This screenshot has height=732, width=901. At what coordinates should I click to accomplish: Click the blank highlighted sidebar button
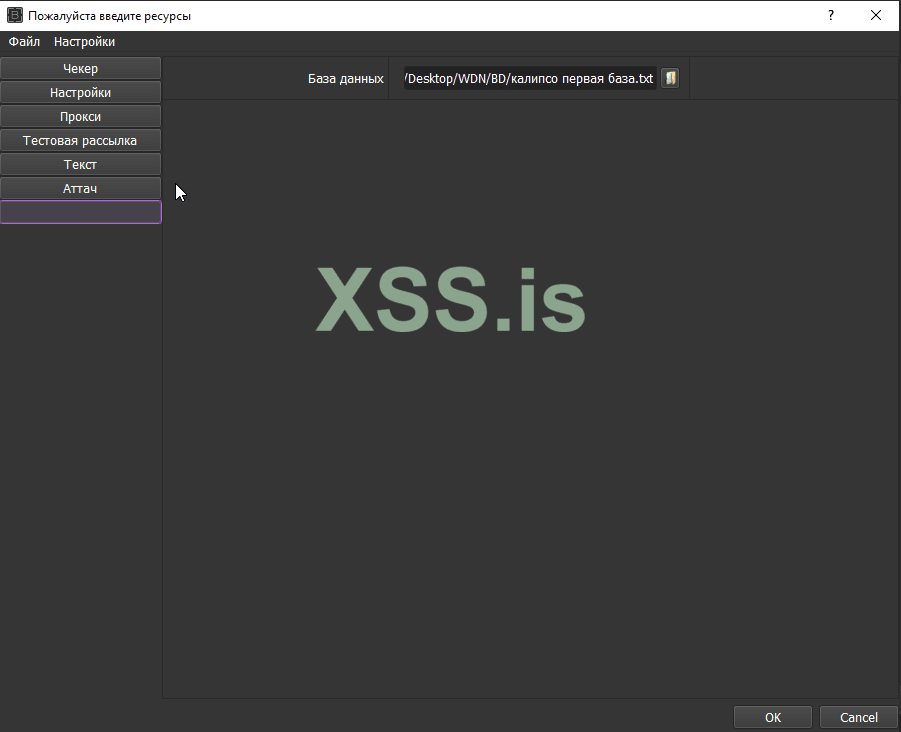point(80,212)
